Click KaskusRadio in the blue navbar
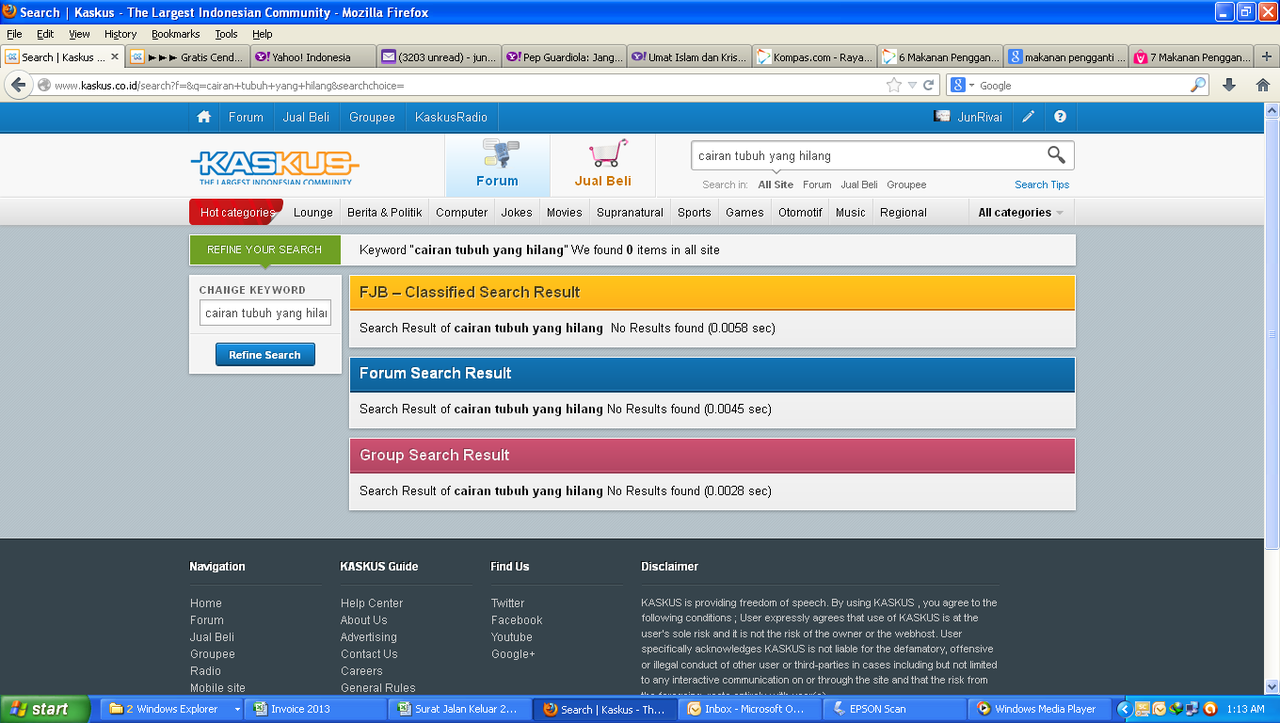The height and width of the screenshot is (723, 1280). (x=451, y=117)
